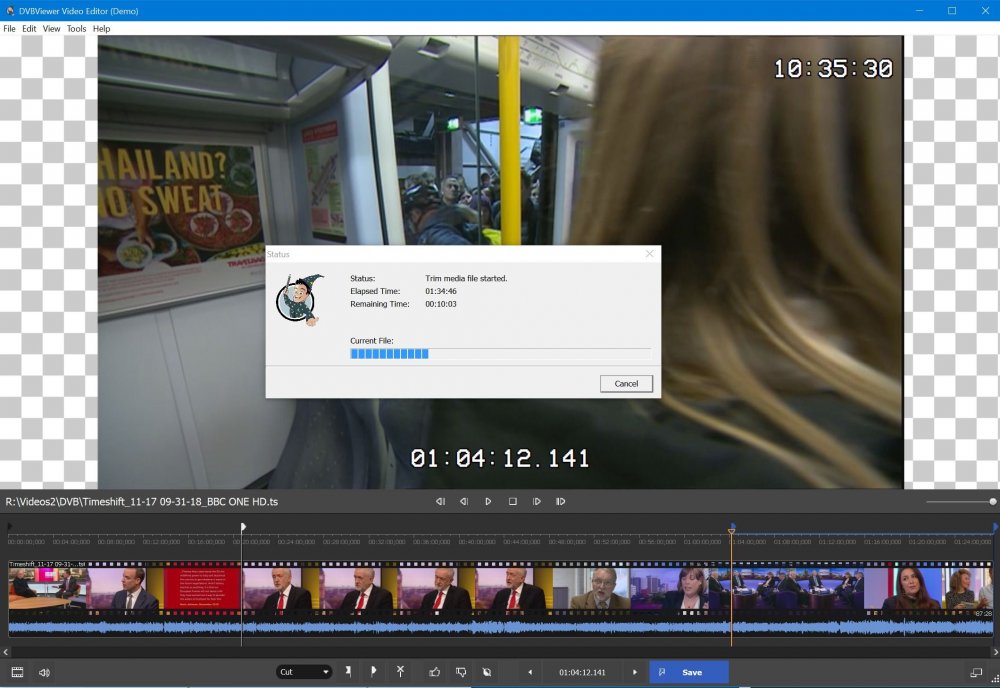Open the Cut mode dropdown
This screenshot has width=1000, height=688.
304,672
